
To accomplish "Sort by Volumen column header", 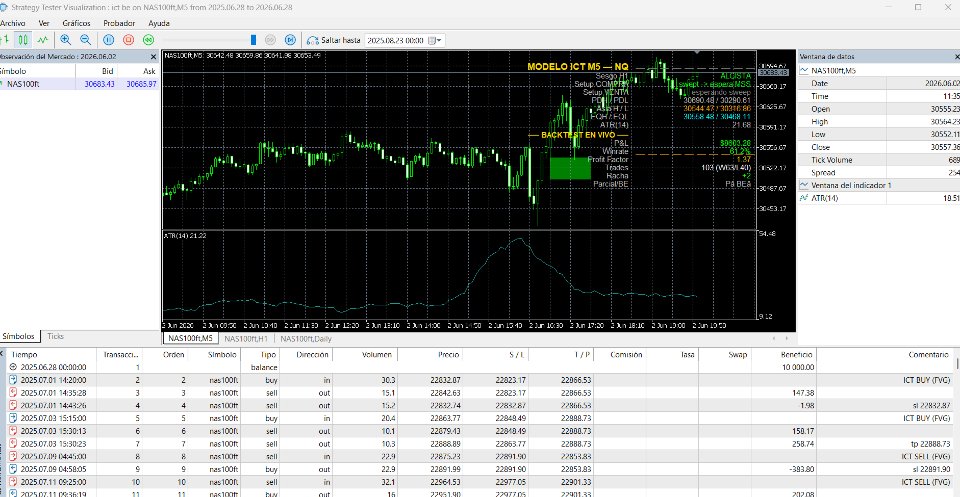I will (378, 354).
